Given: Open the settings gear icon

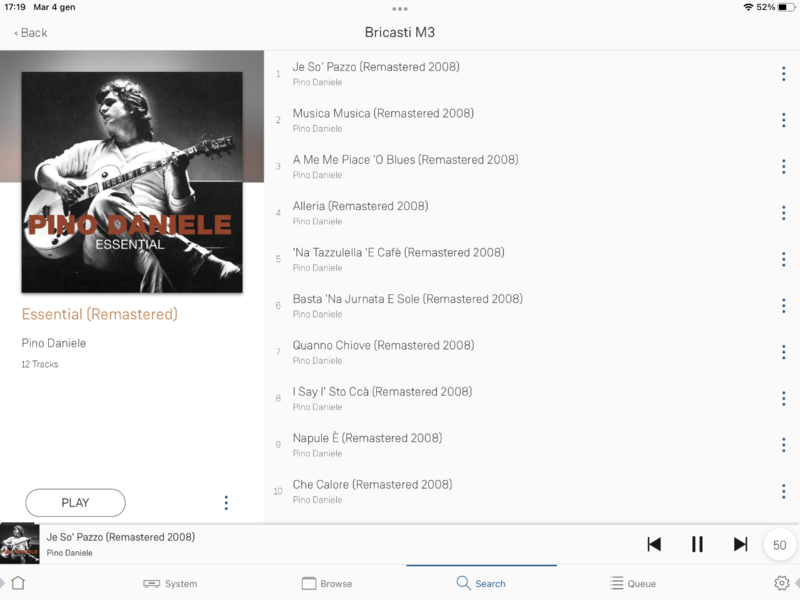Looking at the screenshot, I should click(782, 583).
